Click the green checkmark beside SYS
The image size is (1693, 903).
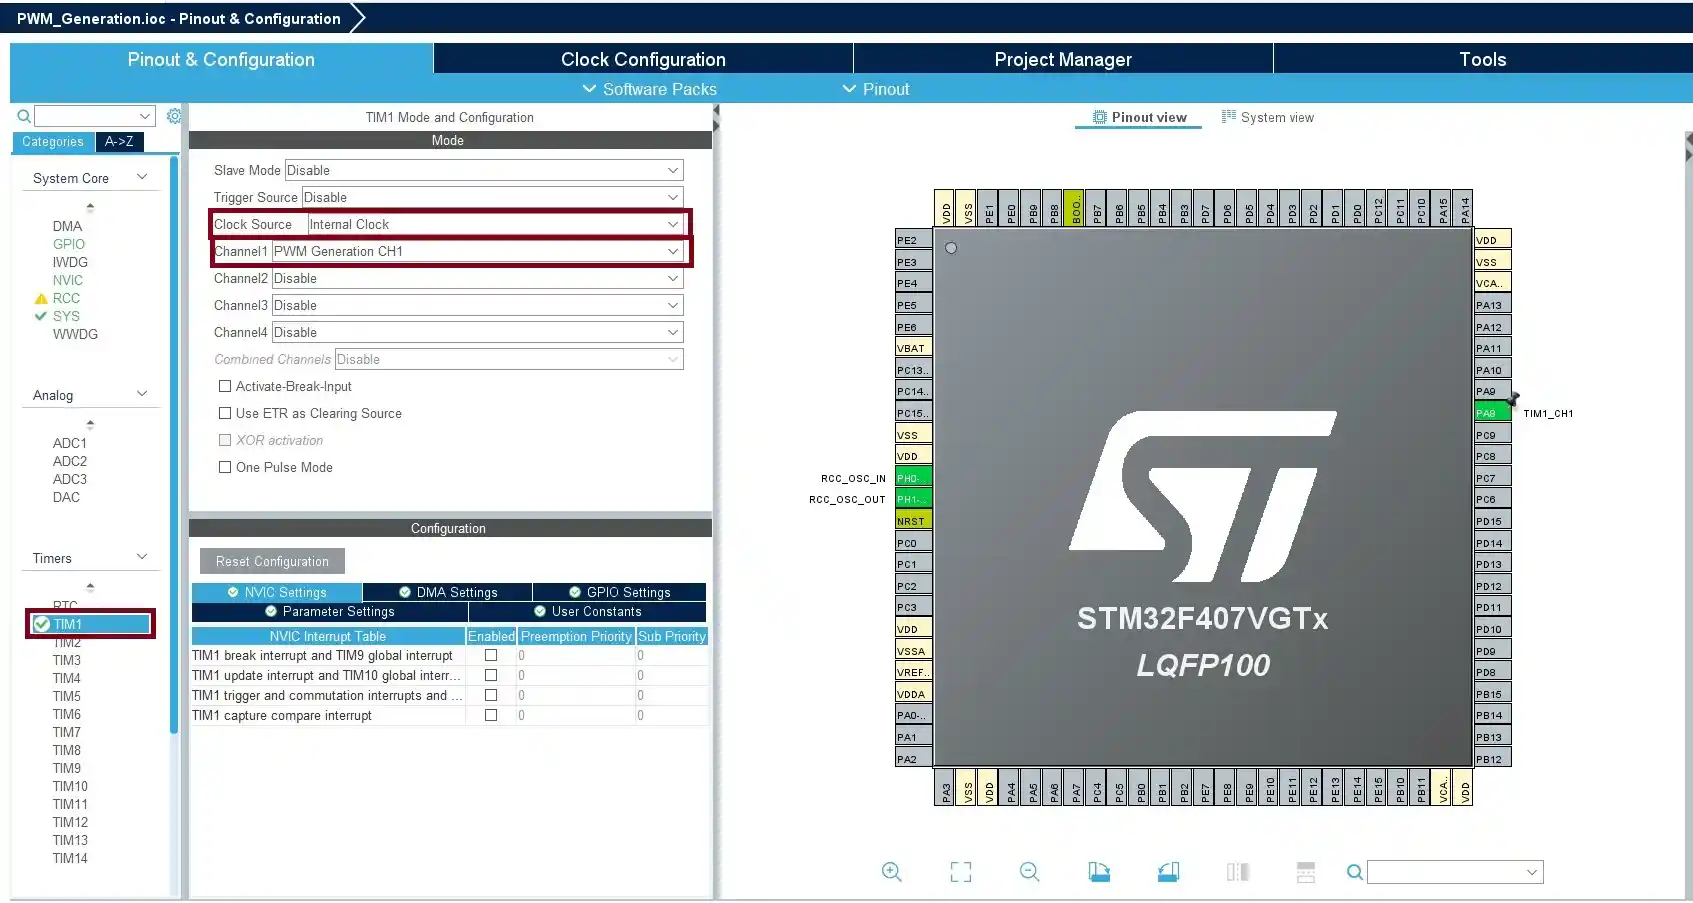coord(41,316)
